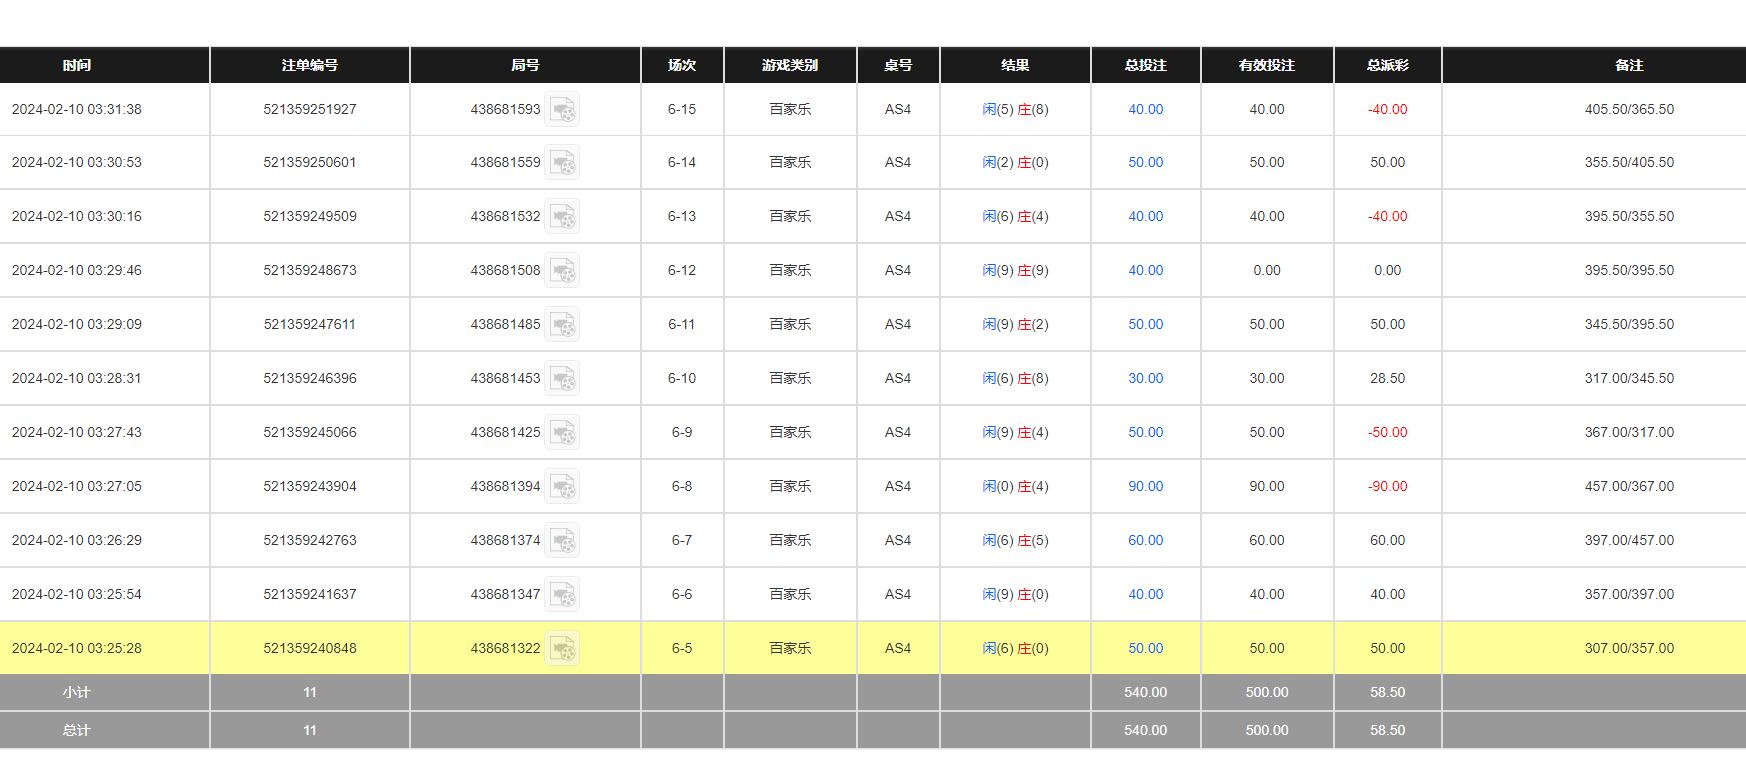This screenshot has width=1746, height=777.
Task: Click the 有效投注 column header
Action: coord(1266,65)
